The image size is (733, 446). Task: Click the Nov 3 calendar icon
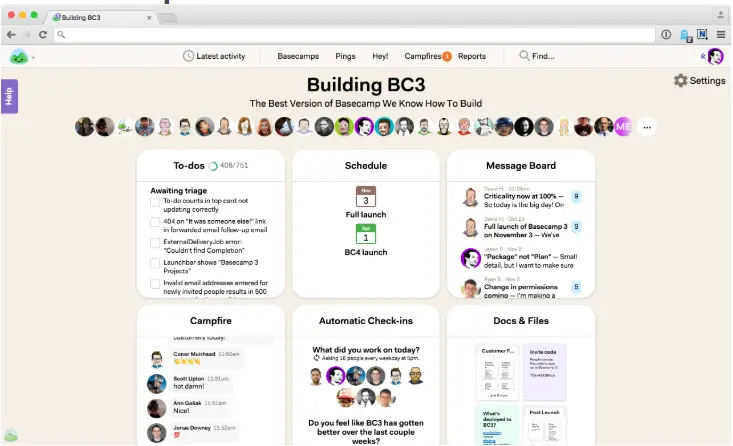pos(366,196)
